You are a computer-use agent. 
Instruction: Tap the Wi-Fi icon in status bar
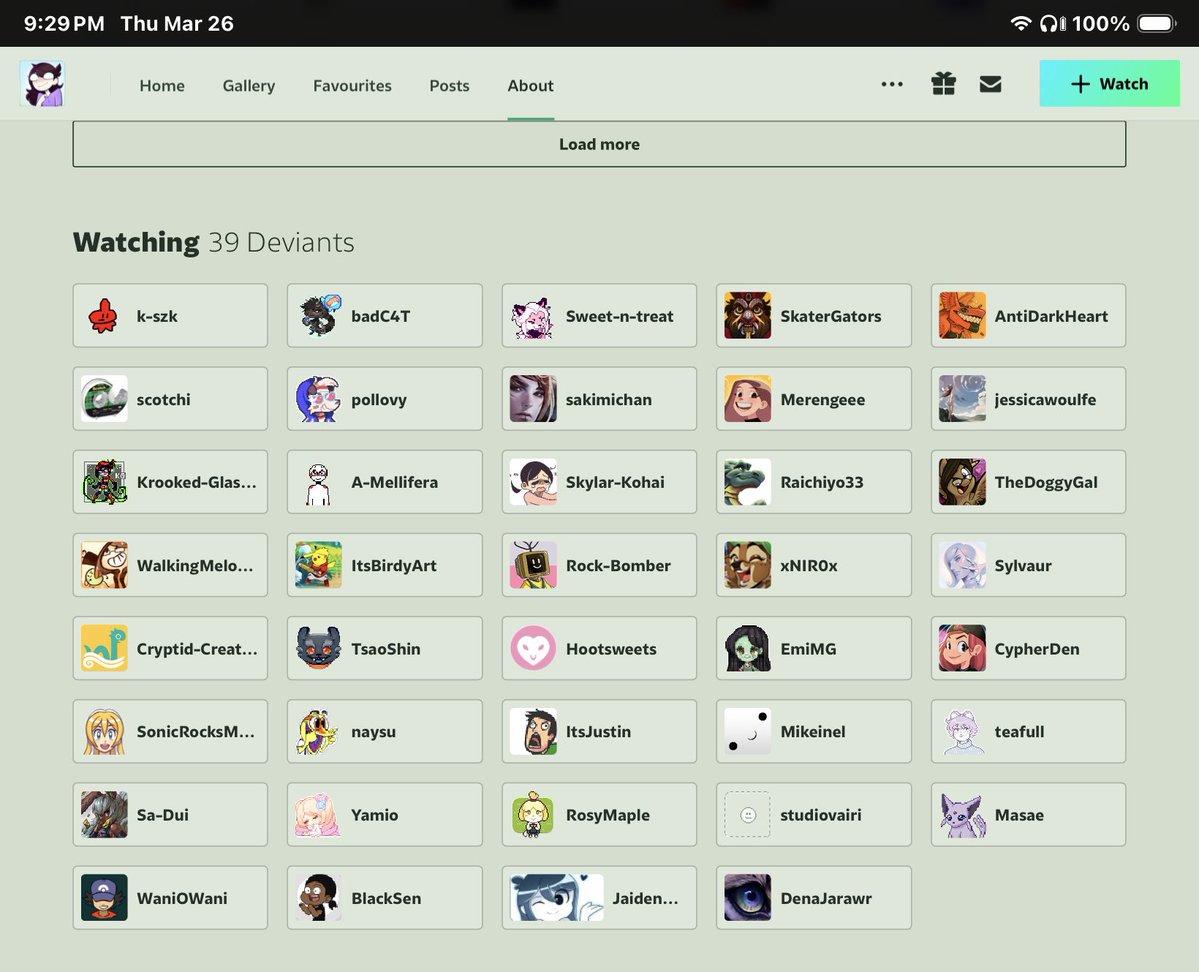coord(1020,23)
